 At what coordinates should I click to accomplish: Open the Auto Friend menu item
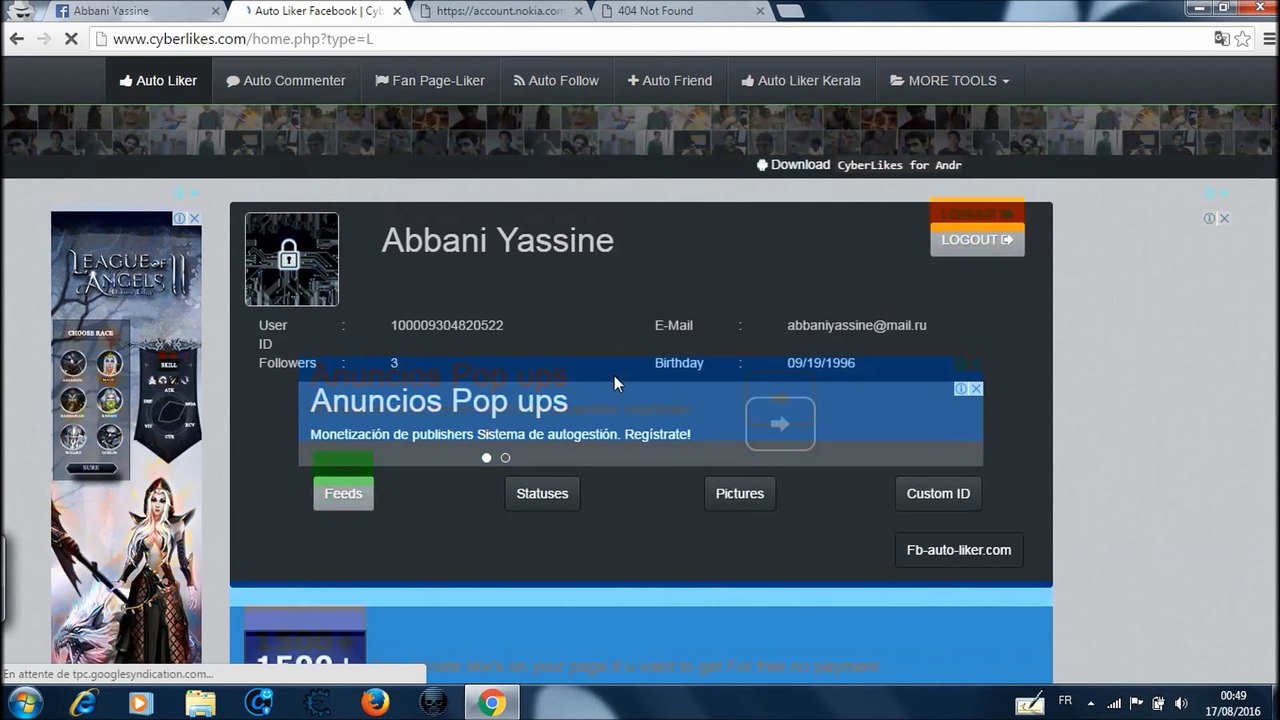click(670, 81)
